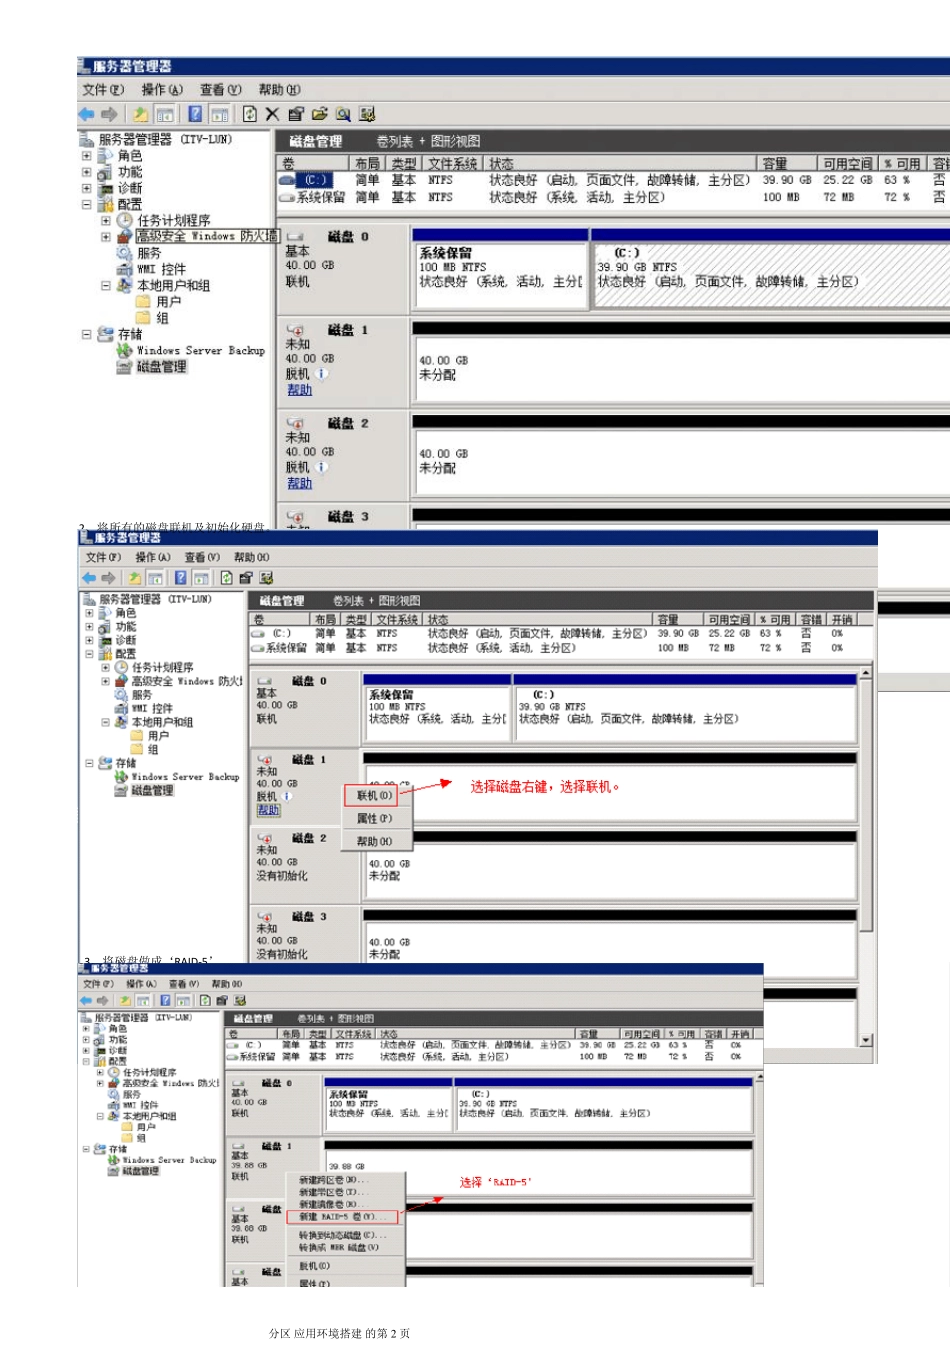
Task: Expand 功能 node in top window tree
Action: coord(86,172)
